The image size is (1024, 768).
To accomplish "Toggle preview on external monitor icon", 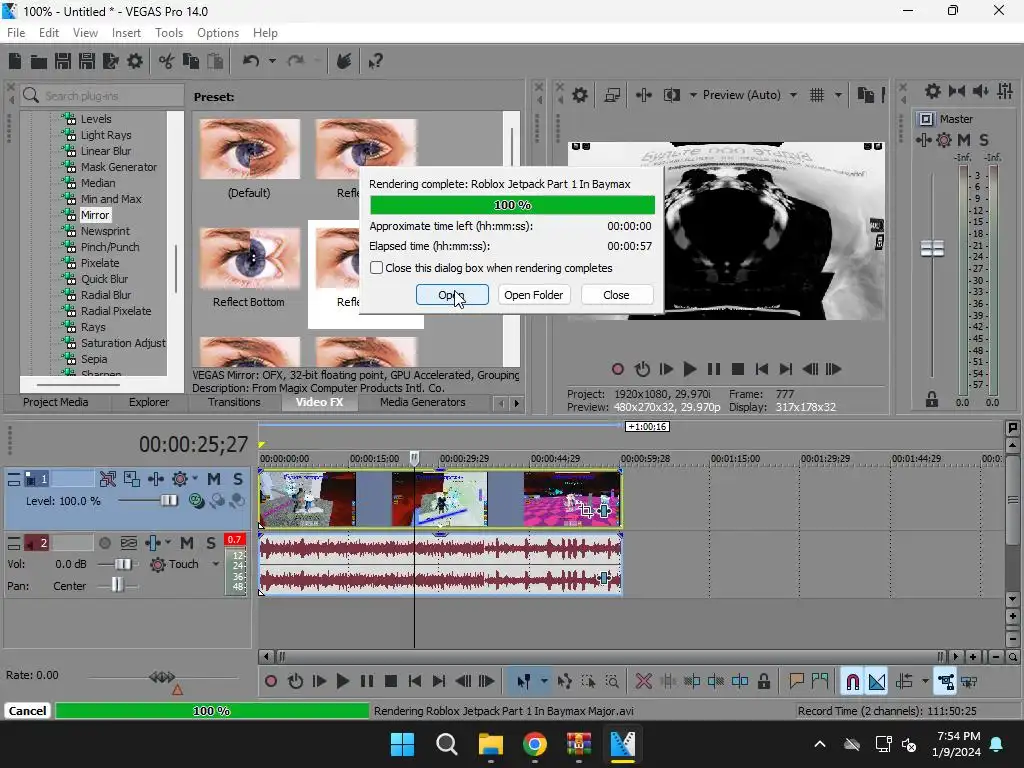I will tap(612, 95).
